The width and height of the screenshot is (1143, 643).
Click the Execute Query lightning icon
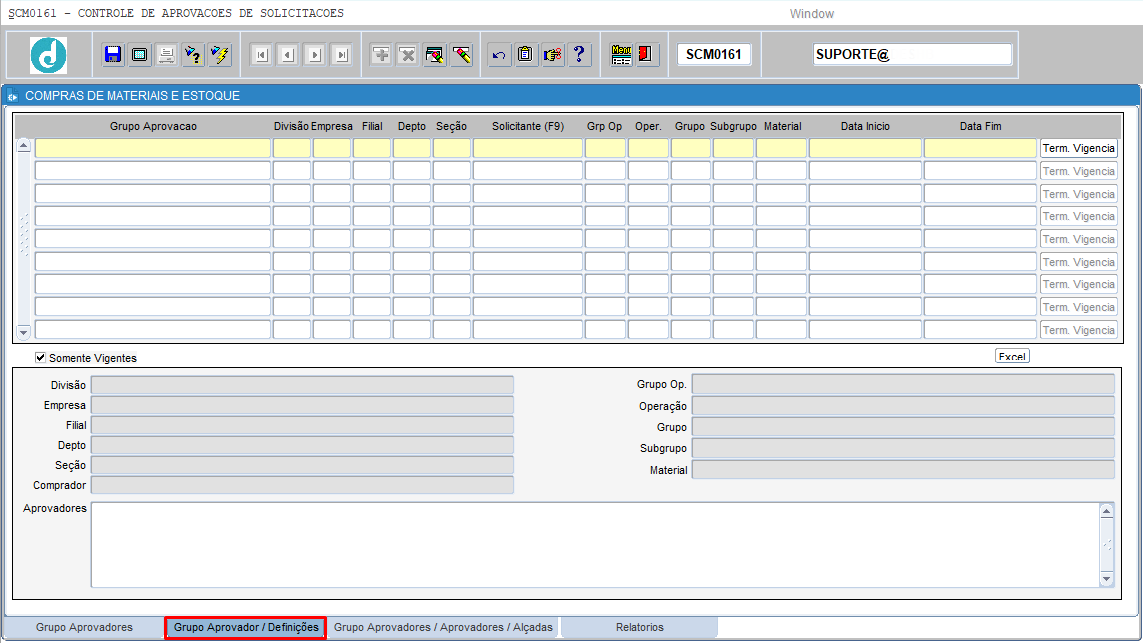(x=219, y=55)
